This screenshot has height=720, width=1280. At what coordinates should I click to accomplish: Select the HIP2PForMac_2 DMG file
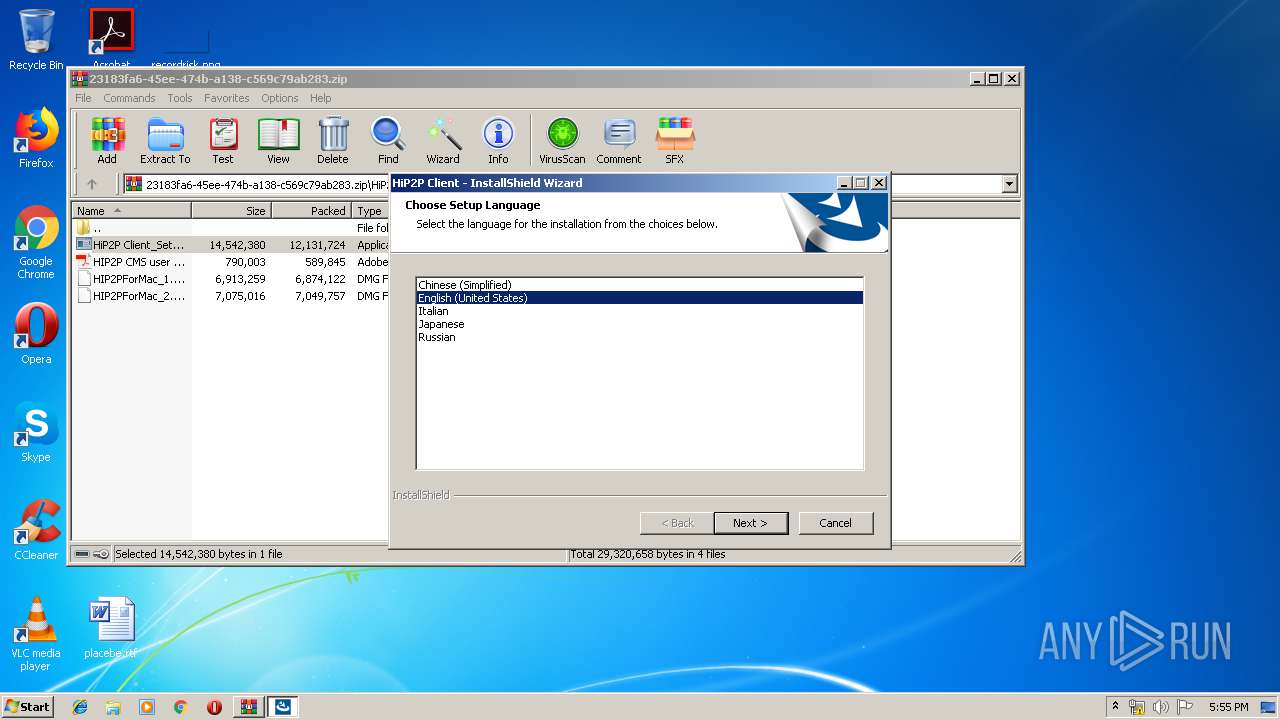tap(232, 296)
